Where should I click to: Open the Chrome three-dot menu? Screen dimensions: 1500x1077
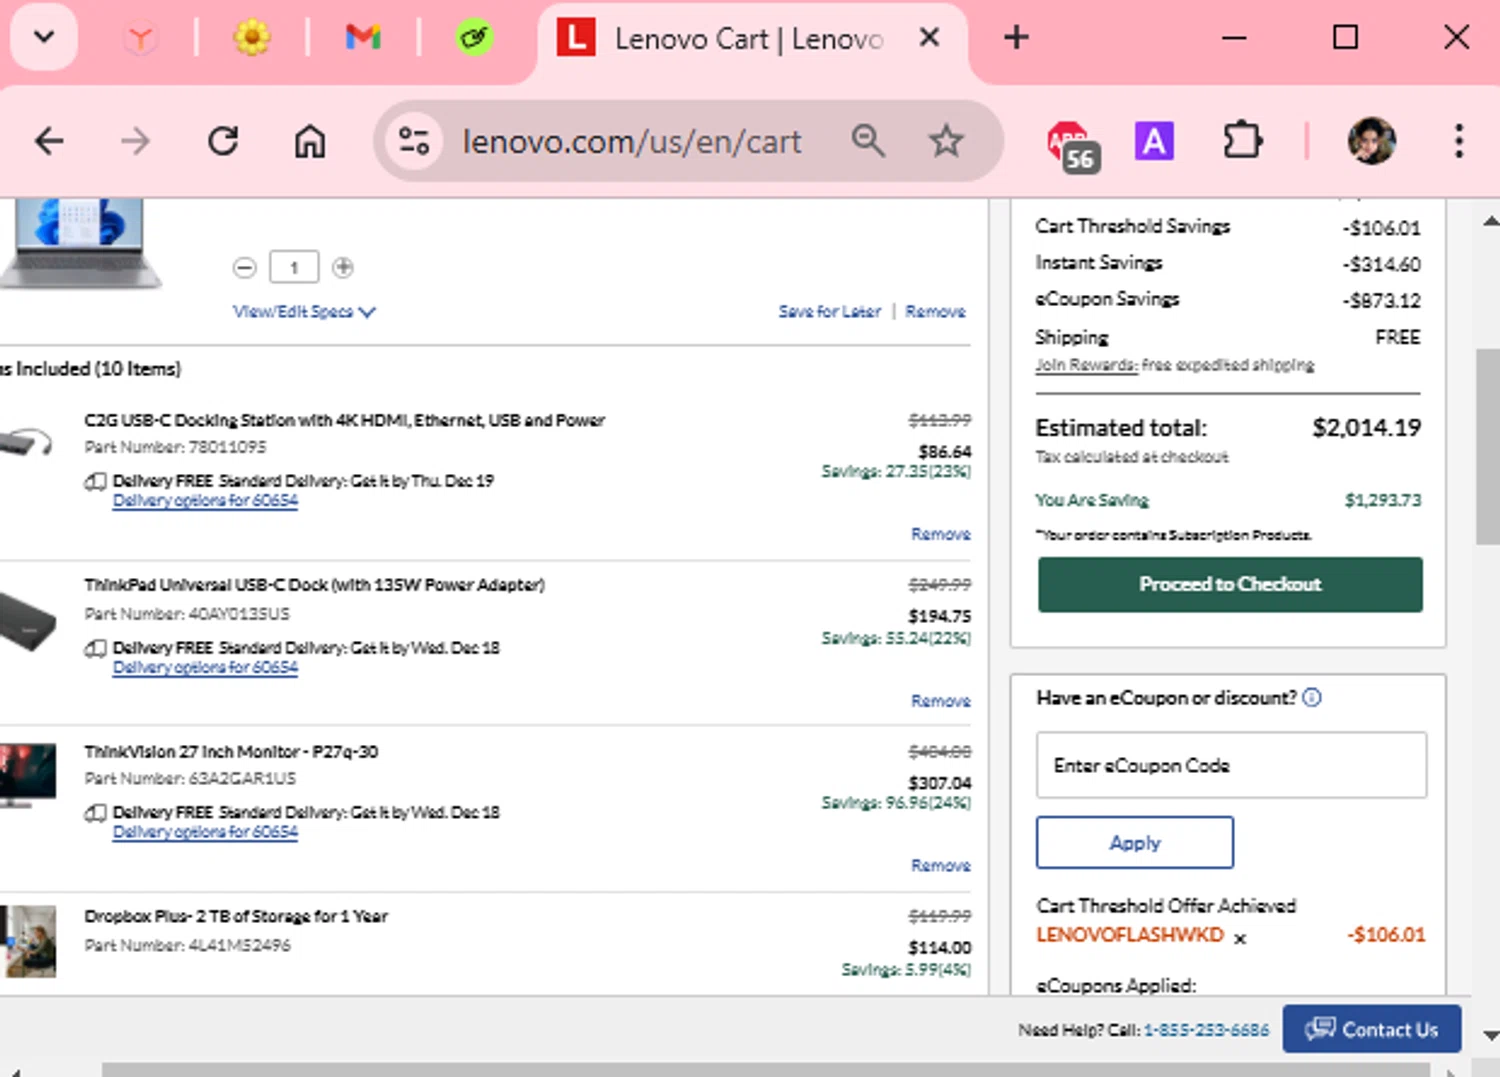tap(1459, 141)
